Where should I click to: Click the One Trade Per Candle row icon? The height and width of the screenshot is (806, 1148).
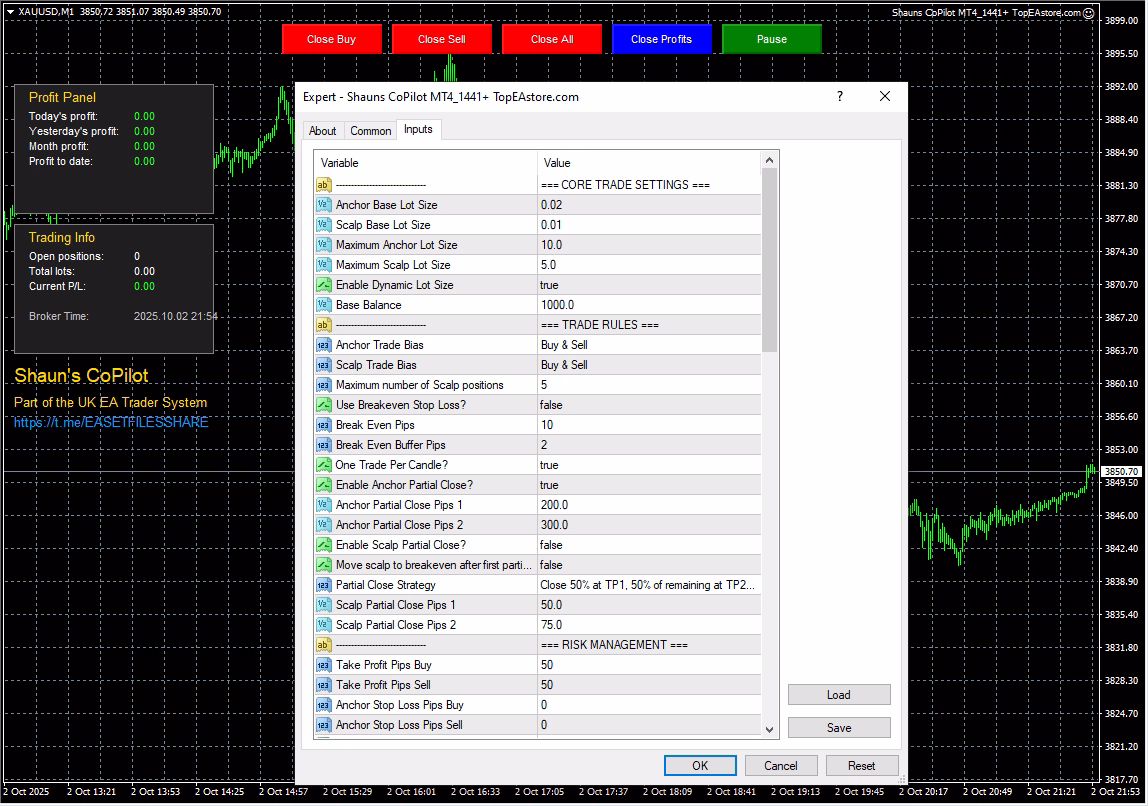[324, 465]
